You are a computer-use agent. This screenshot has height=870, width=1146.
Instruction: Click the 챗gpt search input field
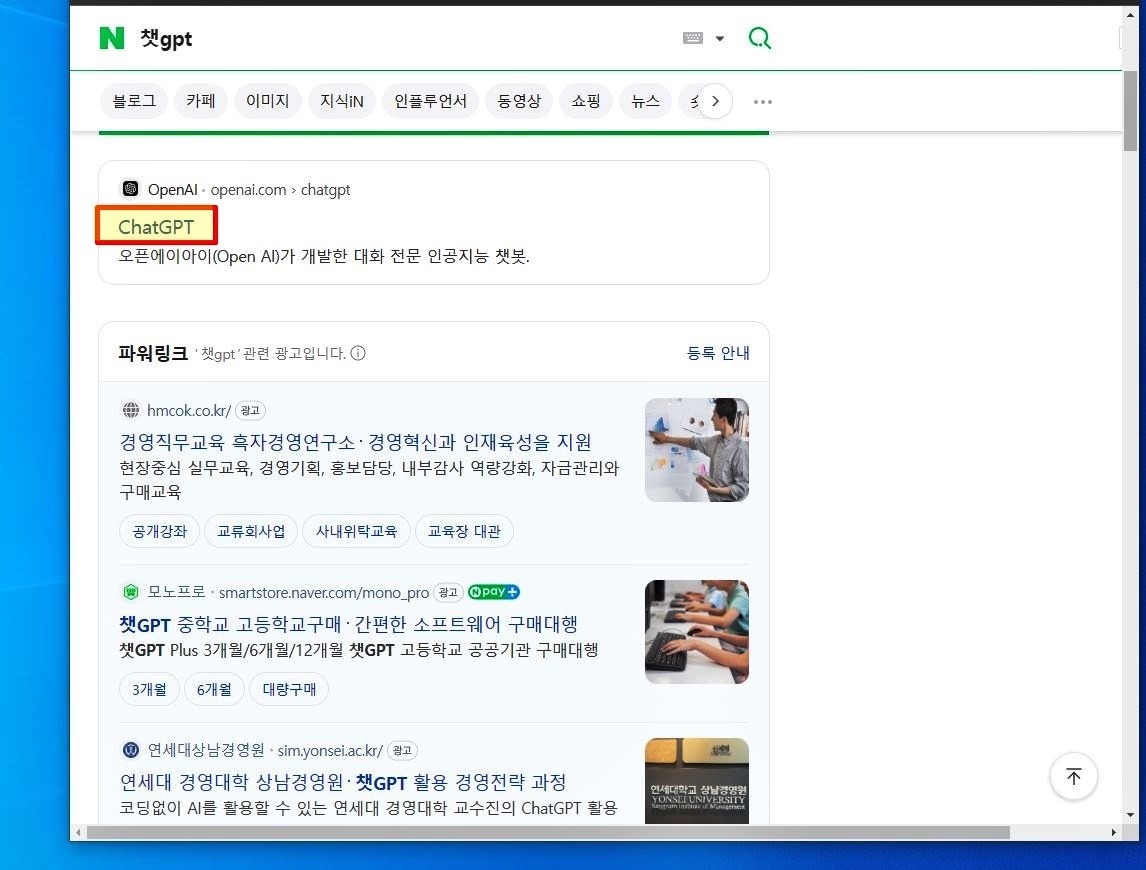coord(402,38)
